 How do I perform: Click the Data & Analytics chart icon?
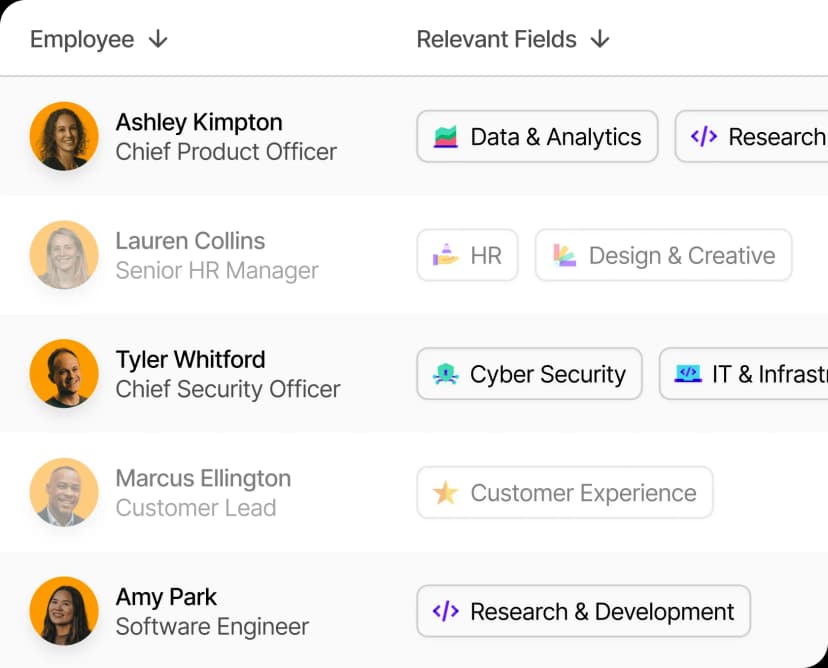click(445, 137)
